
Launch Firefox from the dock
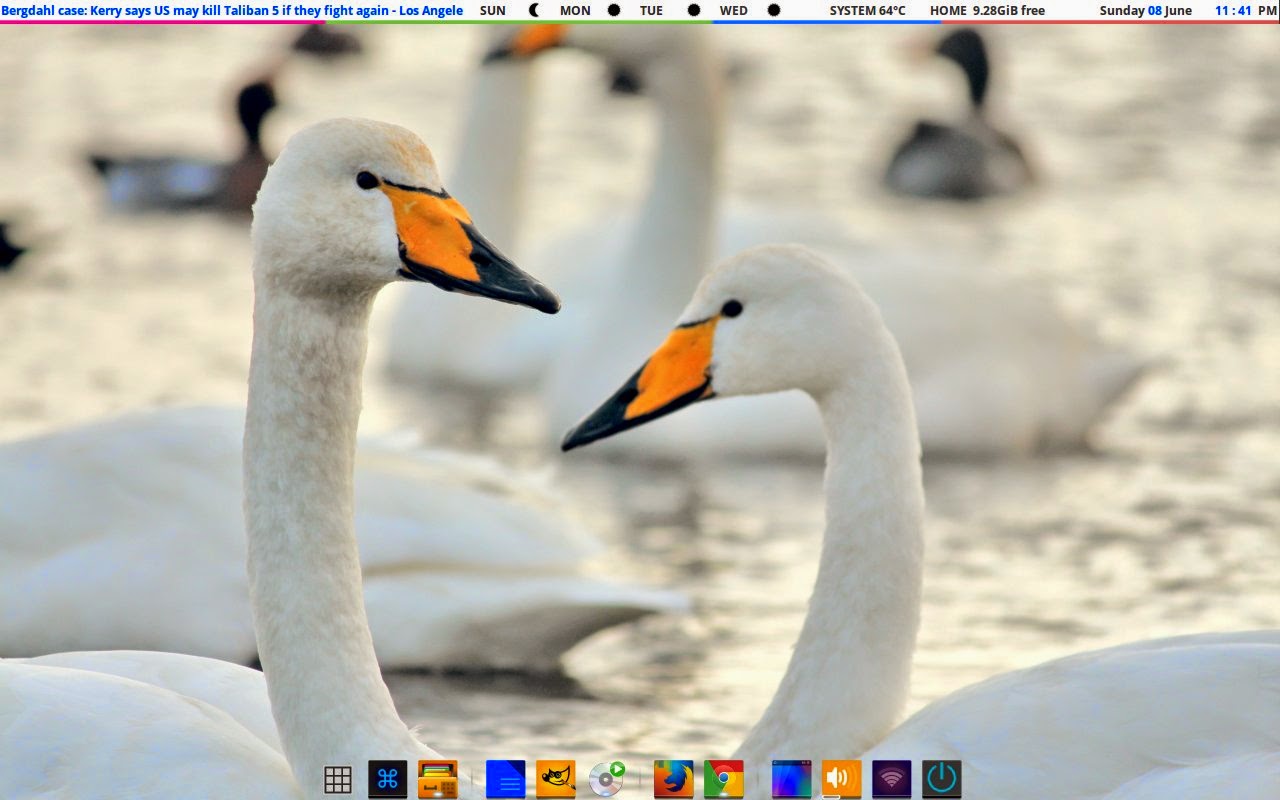[x=674, y=779]
